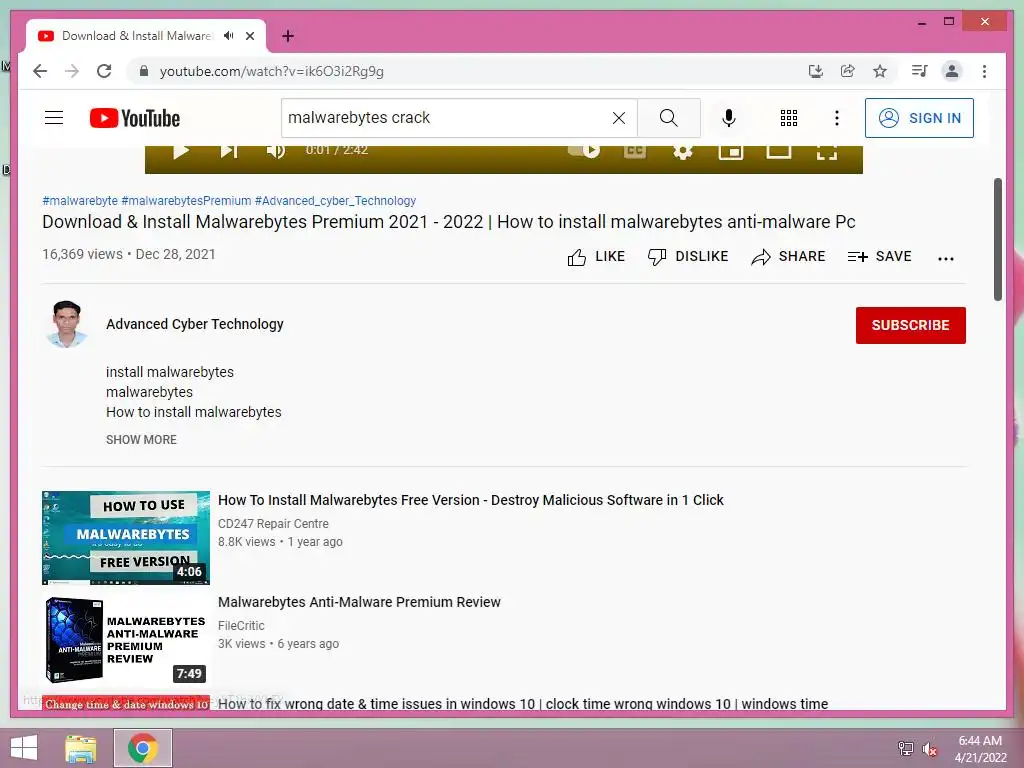Open the channel avatar picture
Screen dimensions: 1024x768
pyautogui.click(x=67, y=324)
